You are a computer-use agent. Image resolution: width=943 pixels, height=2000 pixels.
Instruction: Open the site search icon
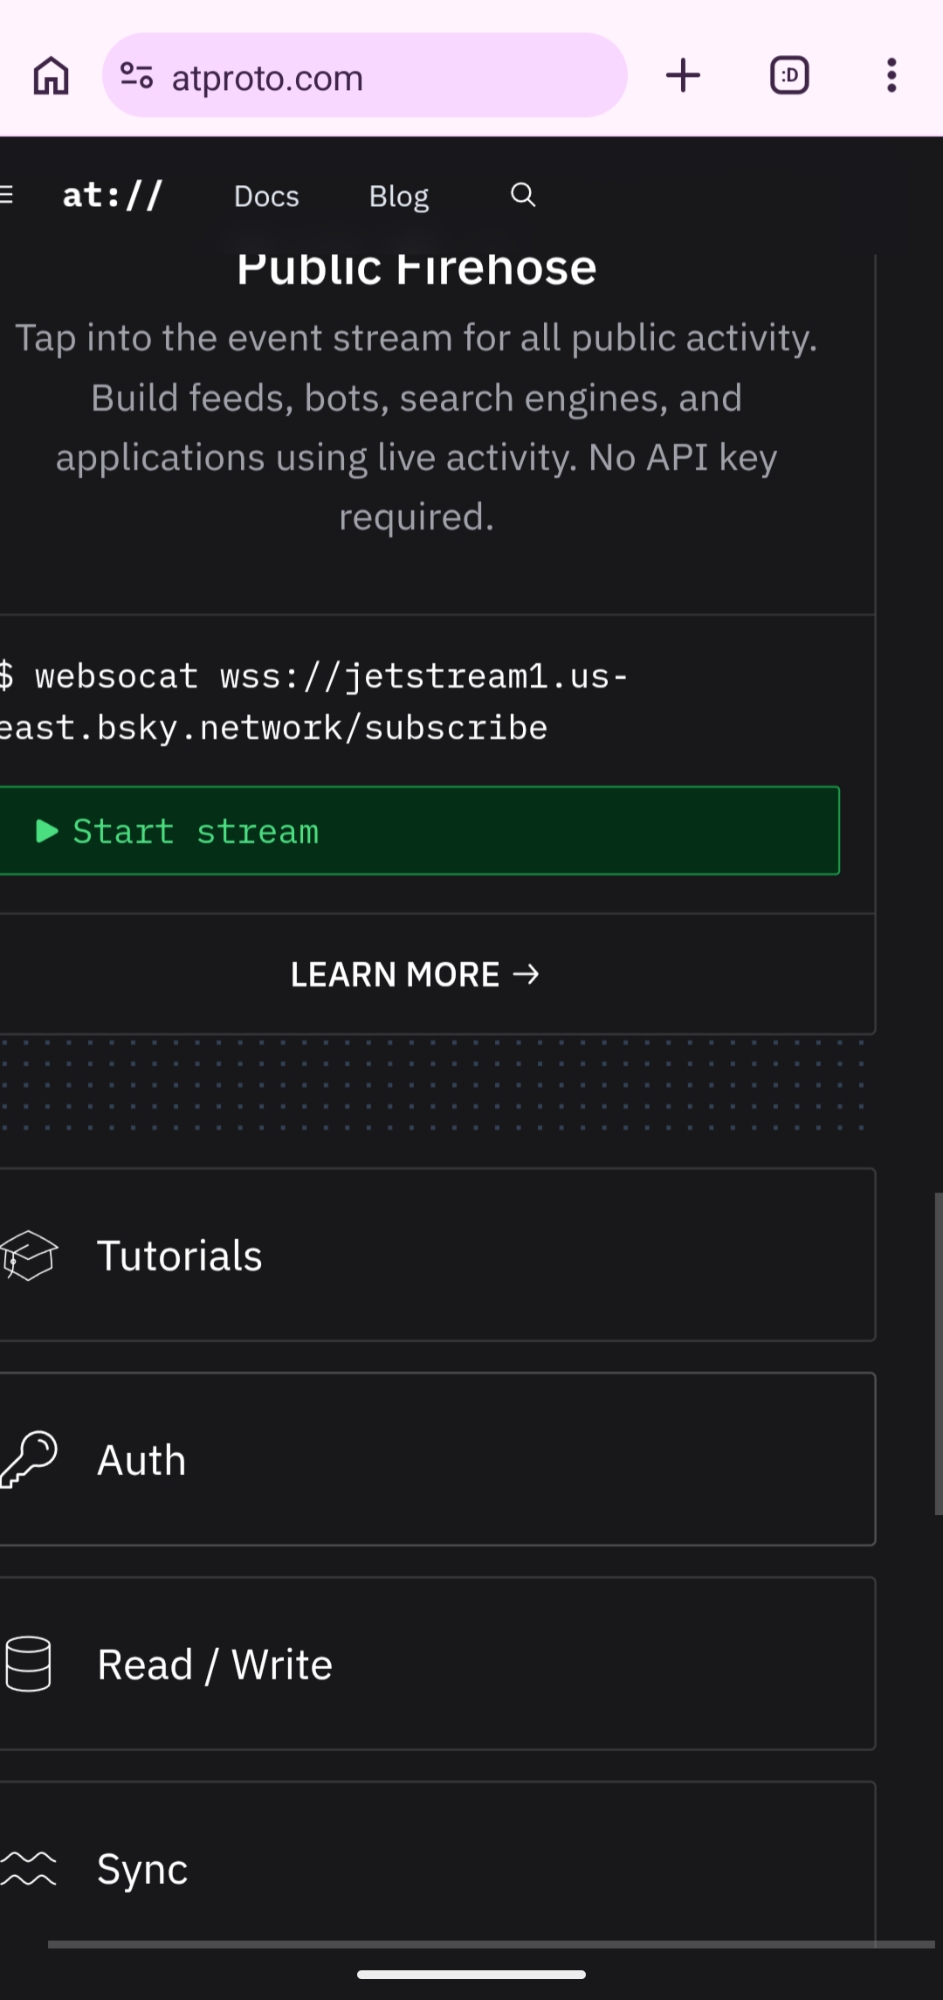pos(523,195)
